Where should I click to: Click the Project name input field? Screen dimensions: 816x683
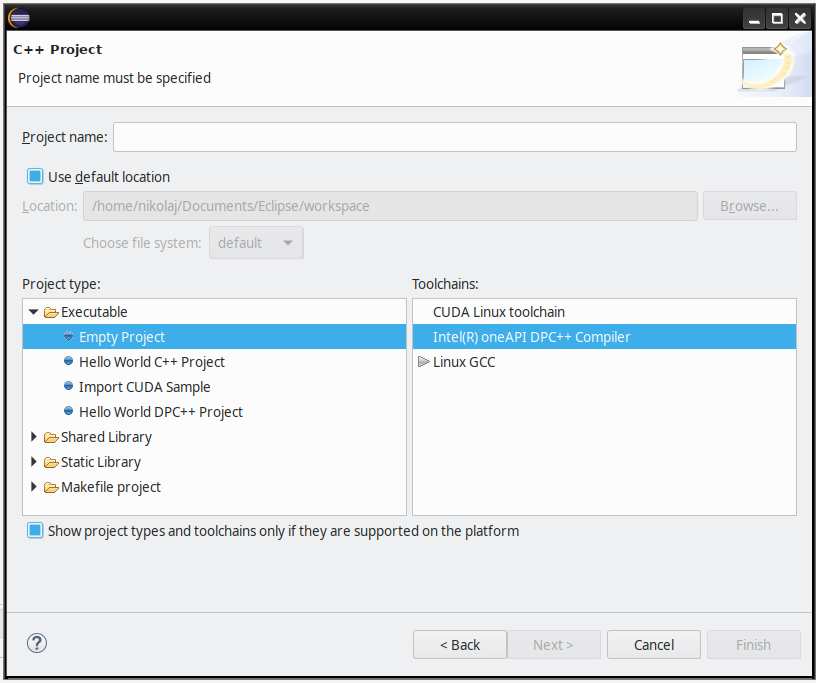click(455, 137)
